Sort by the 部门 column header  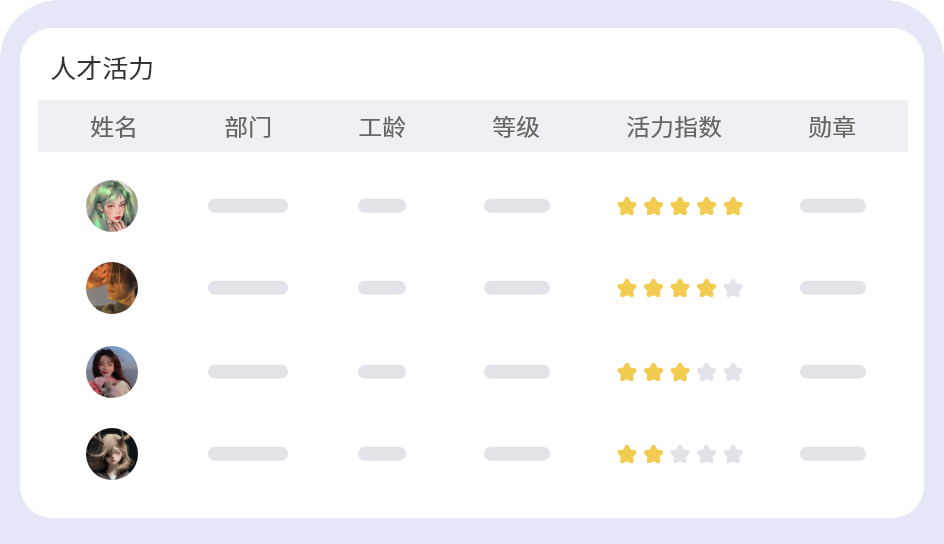248,127
